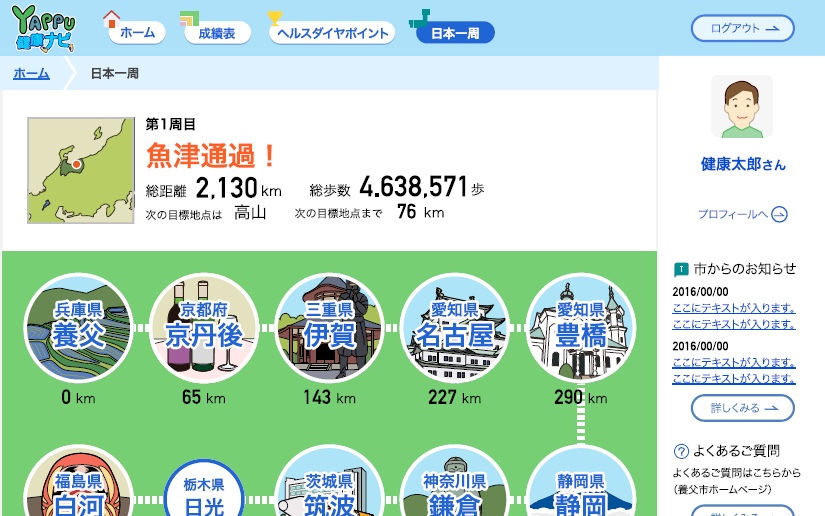Click the 健康太郎さん name link

point(742,164)
